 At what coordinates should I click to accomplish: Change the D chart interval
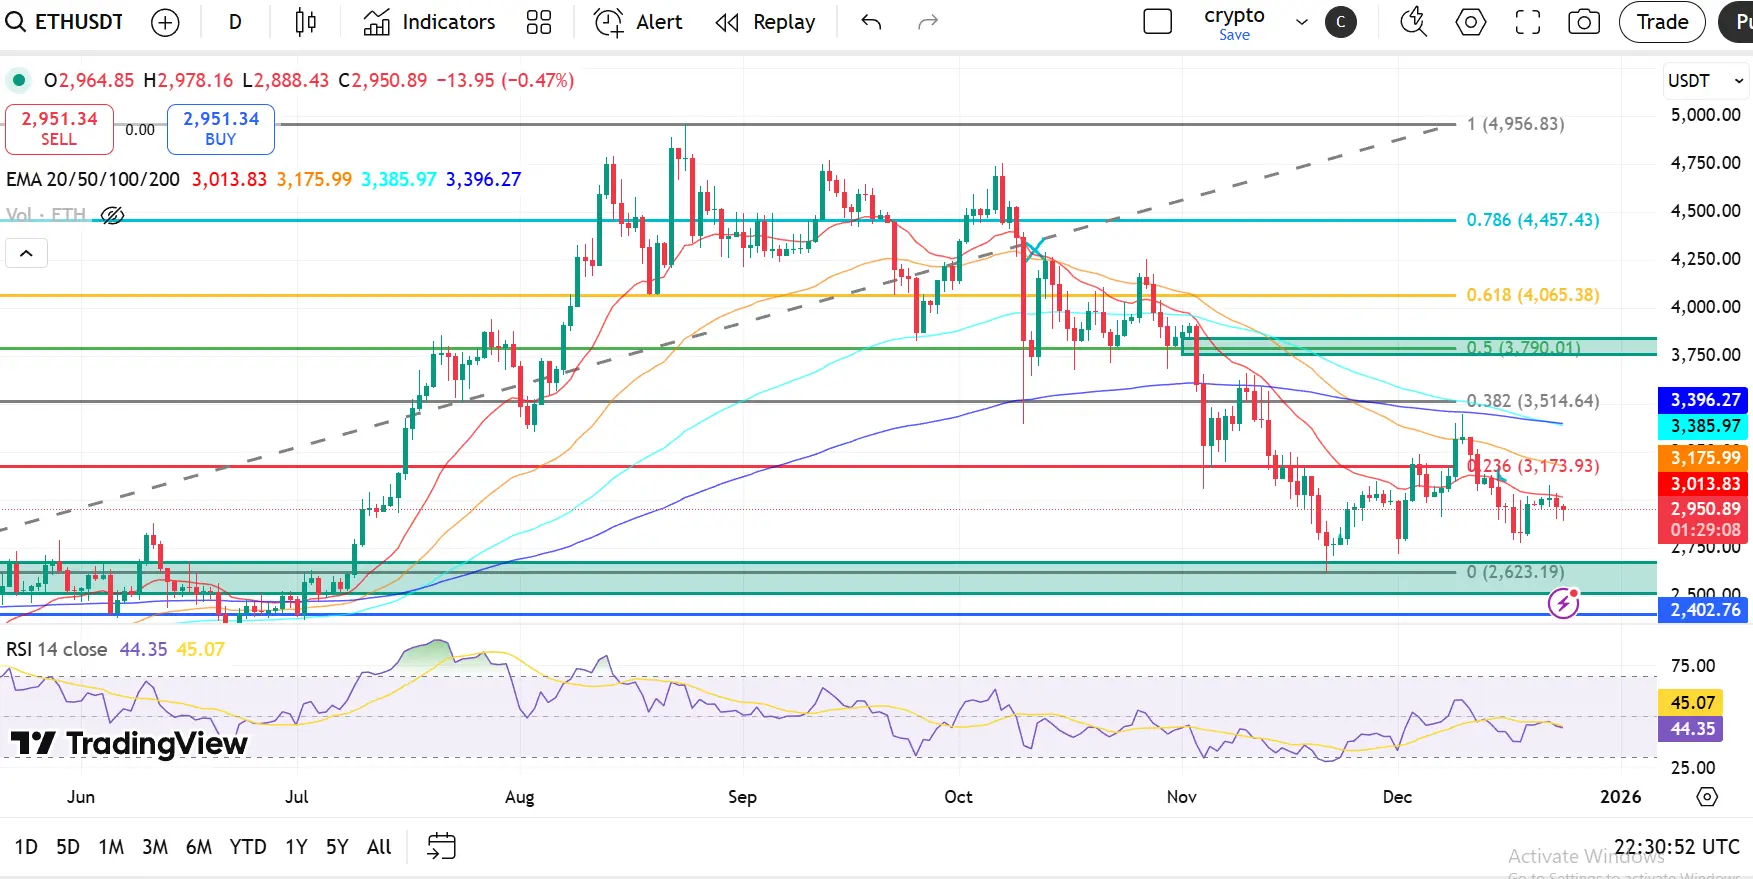pos(235,22)
